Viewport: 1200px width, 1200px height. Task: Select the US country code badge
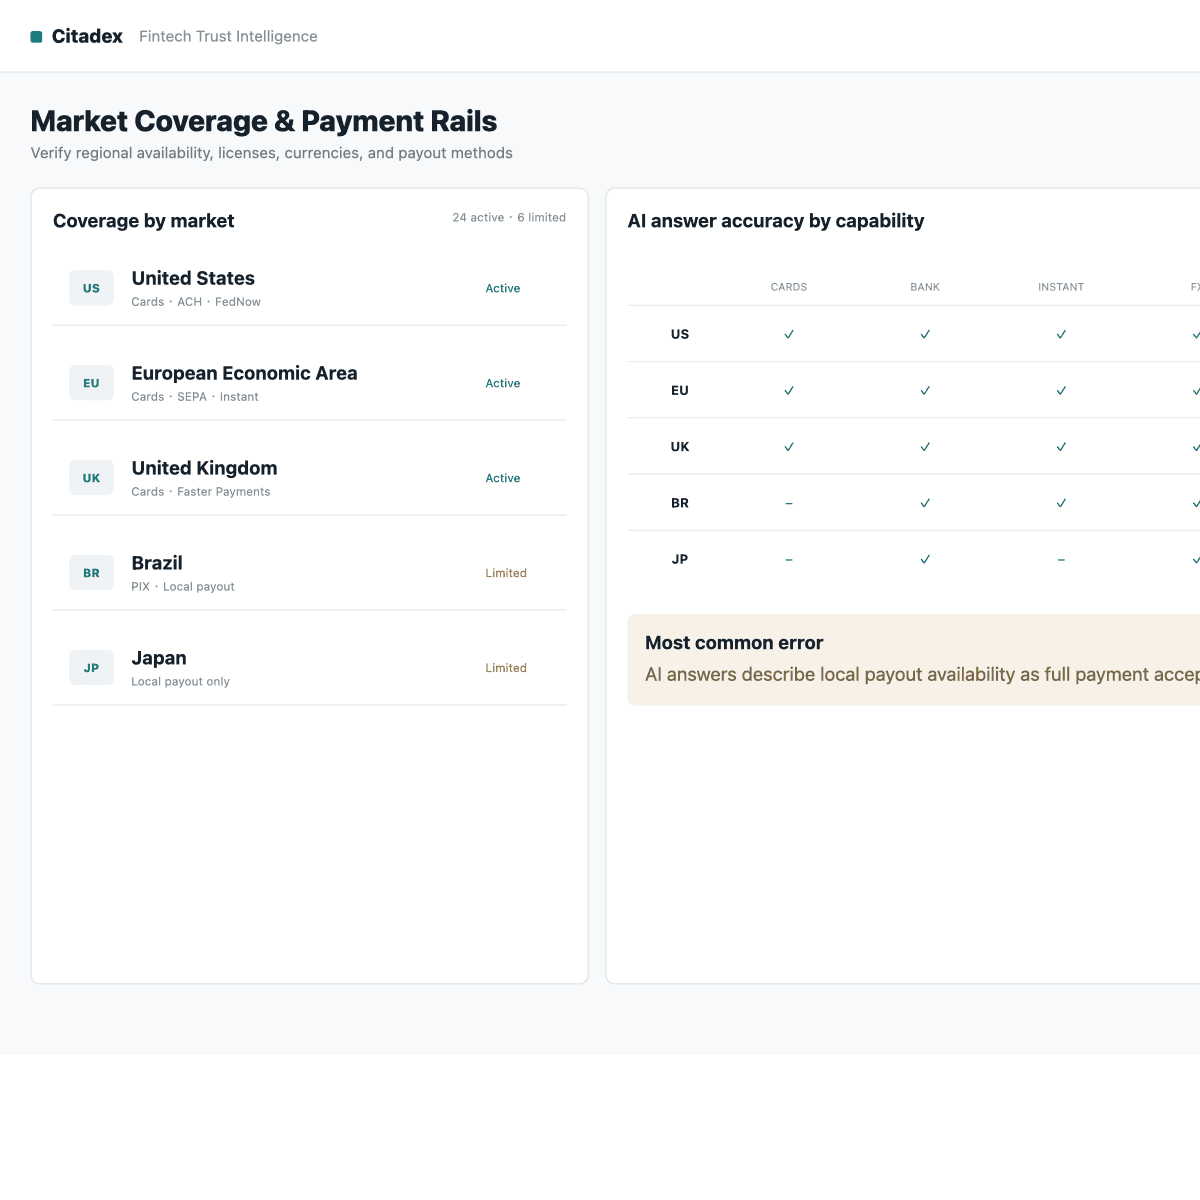coord(91,288)
